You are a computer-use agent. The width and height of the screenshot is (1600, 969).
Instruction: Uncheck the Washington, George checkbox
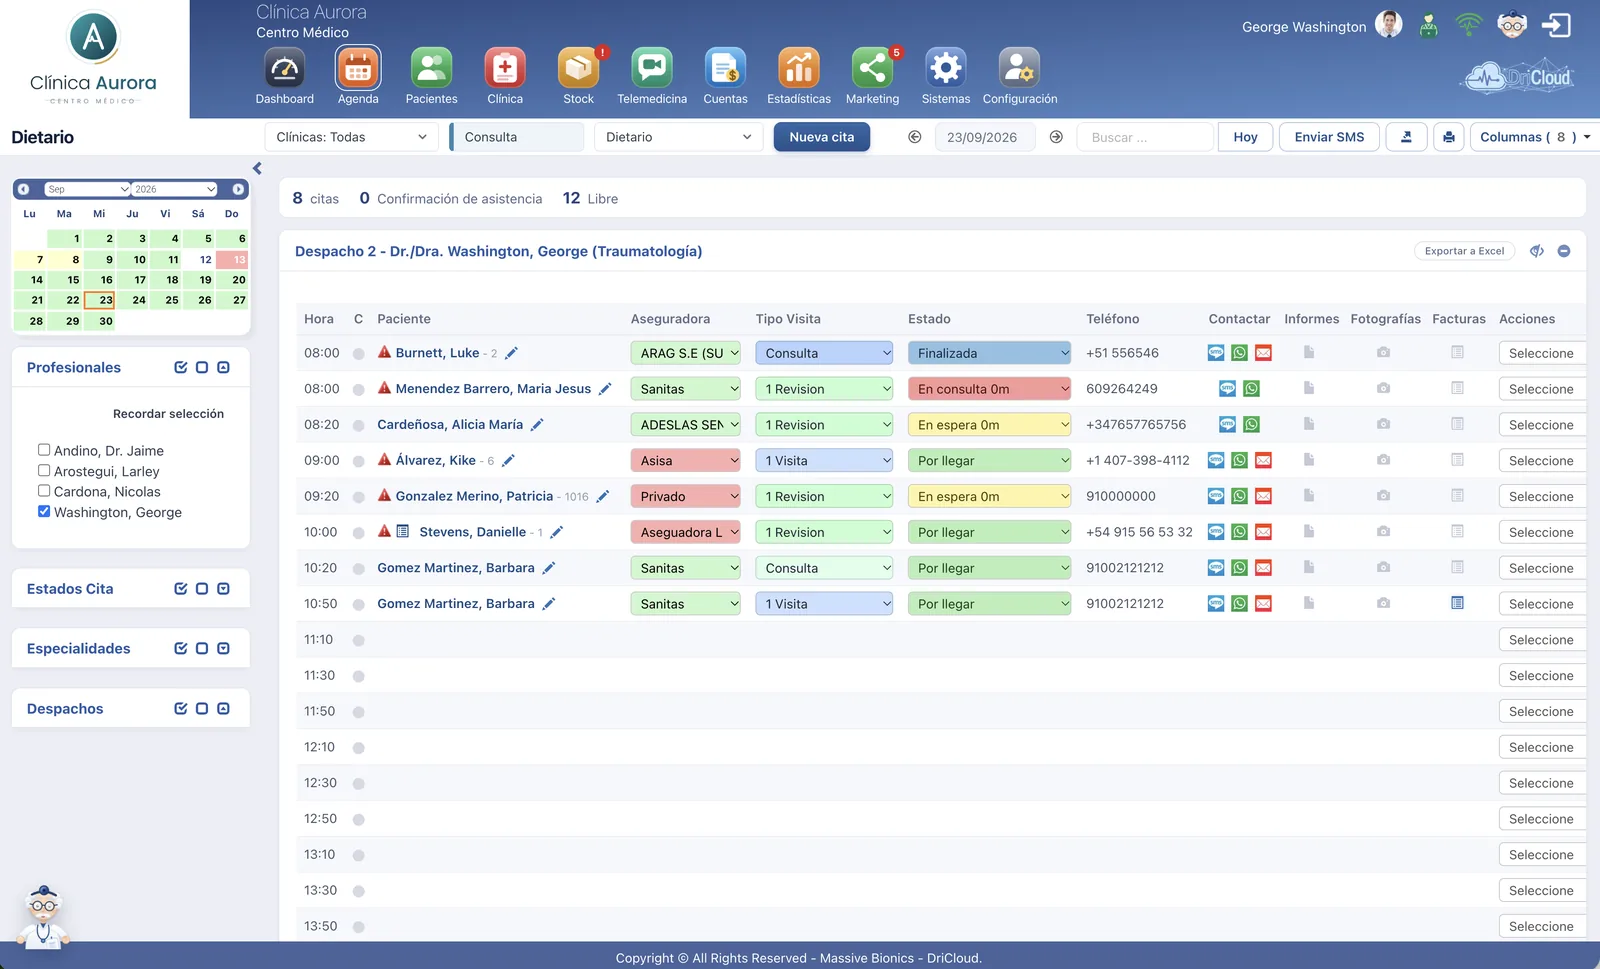[44, 511]
